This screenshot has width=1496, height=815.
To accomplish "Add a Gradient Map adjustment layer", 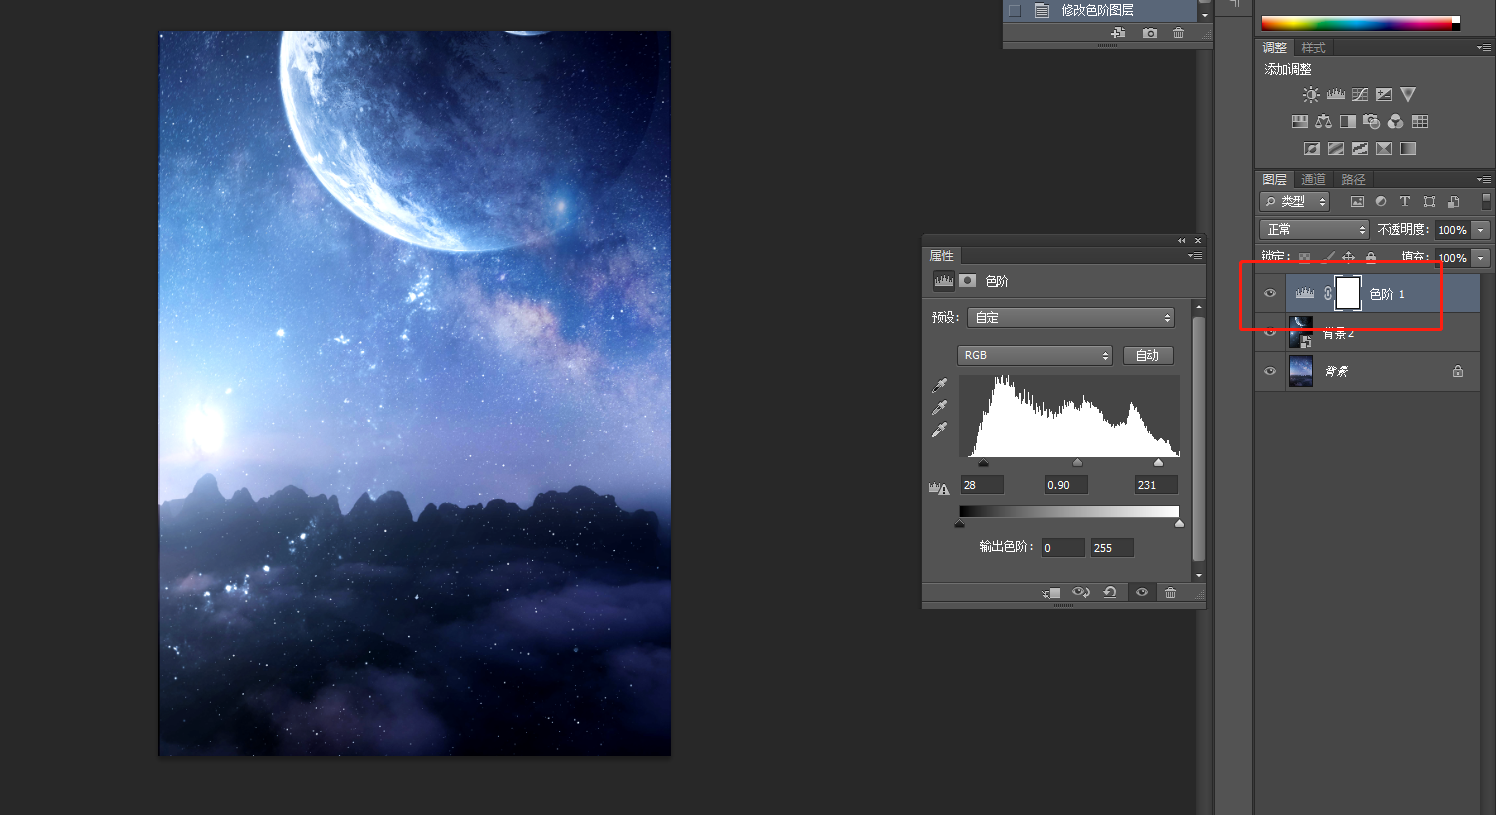I will pyautogui.click(x=1408, y=148).
